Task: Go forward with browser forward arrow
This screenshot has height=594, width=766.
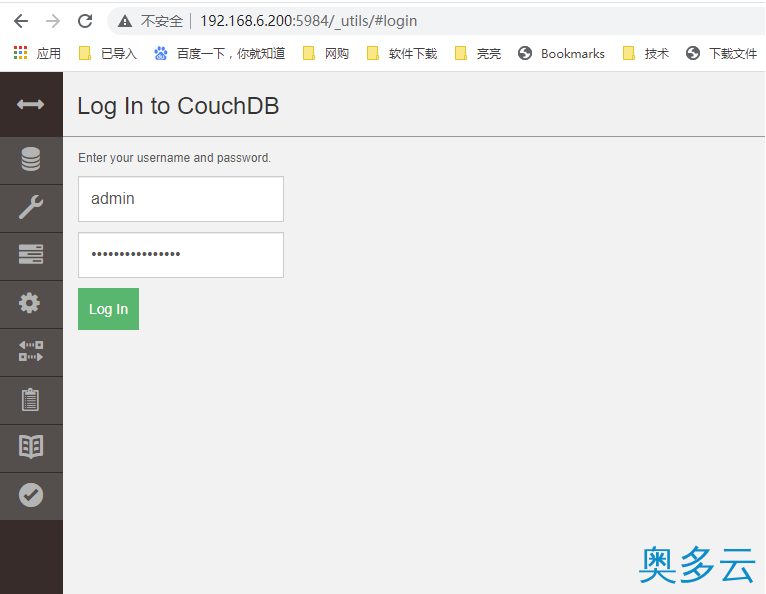Action: click(x=53, y=21)
